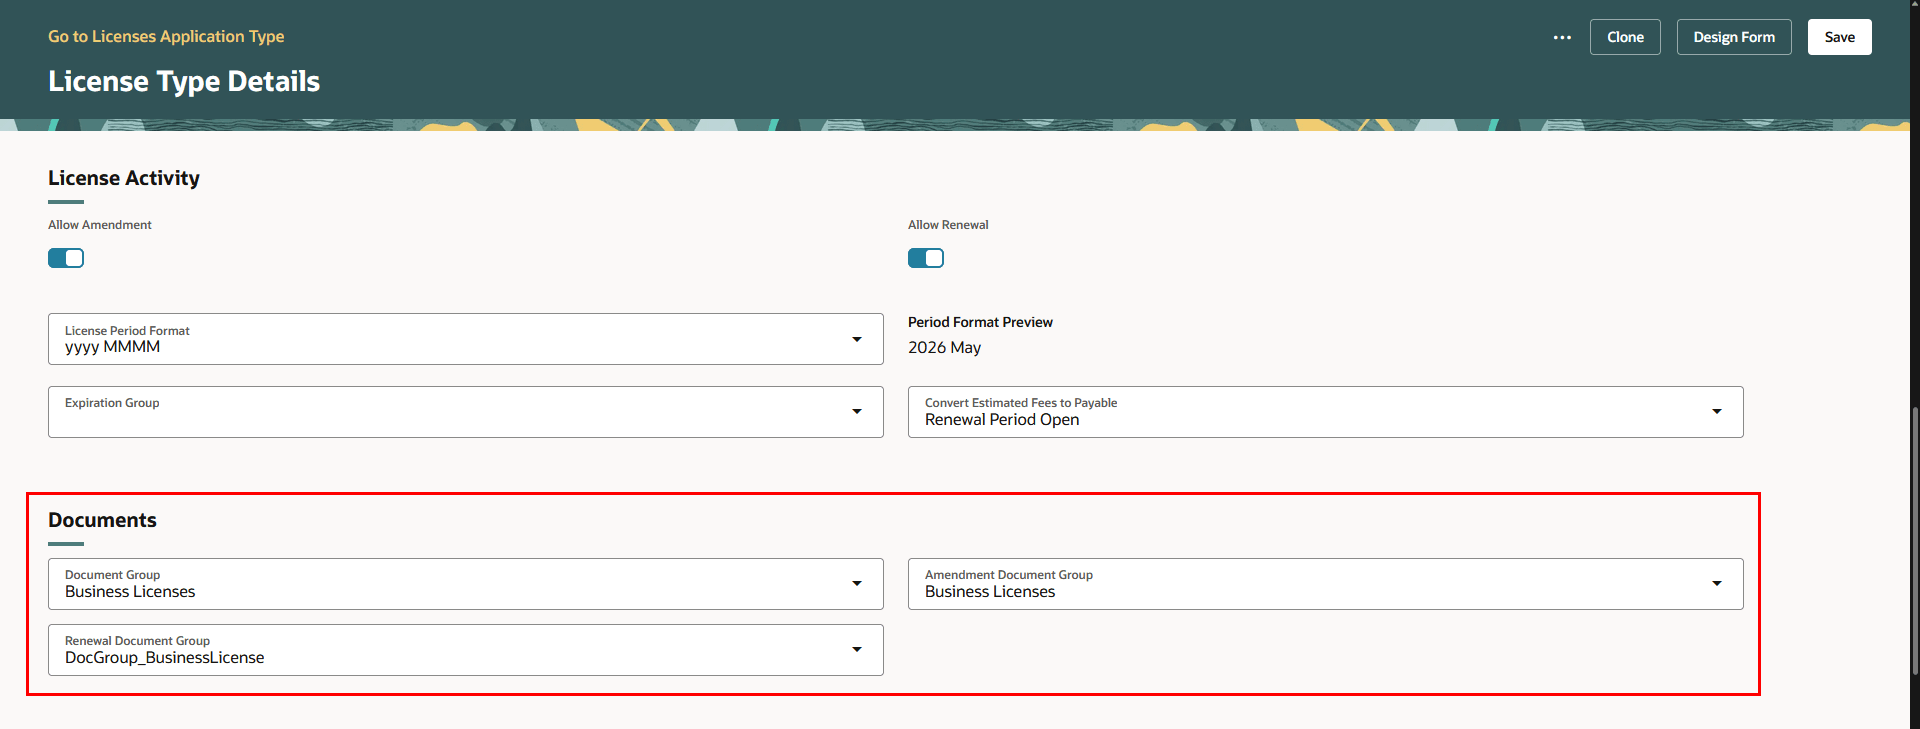Click the Expiration Group dropdown arrow
This screenshot has width=1920, height=729.
[857, 412]
